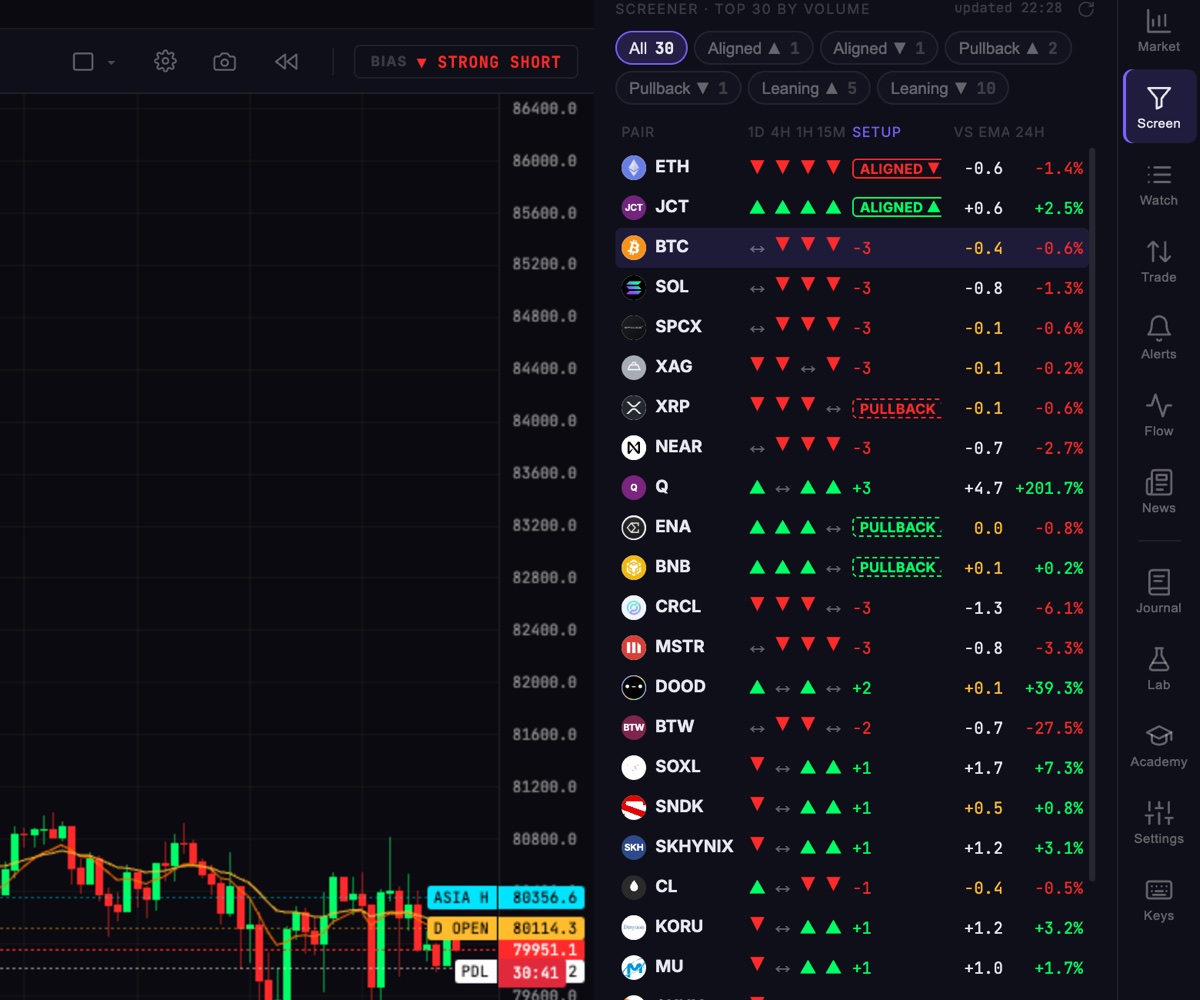The width and height of the screenshot is (1200, 1000).
Task: Filter by Leaning down setups
Action: (x=943, y=88)
